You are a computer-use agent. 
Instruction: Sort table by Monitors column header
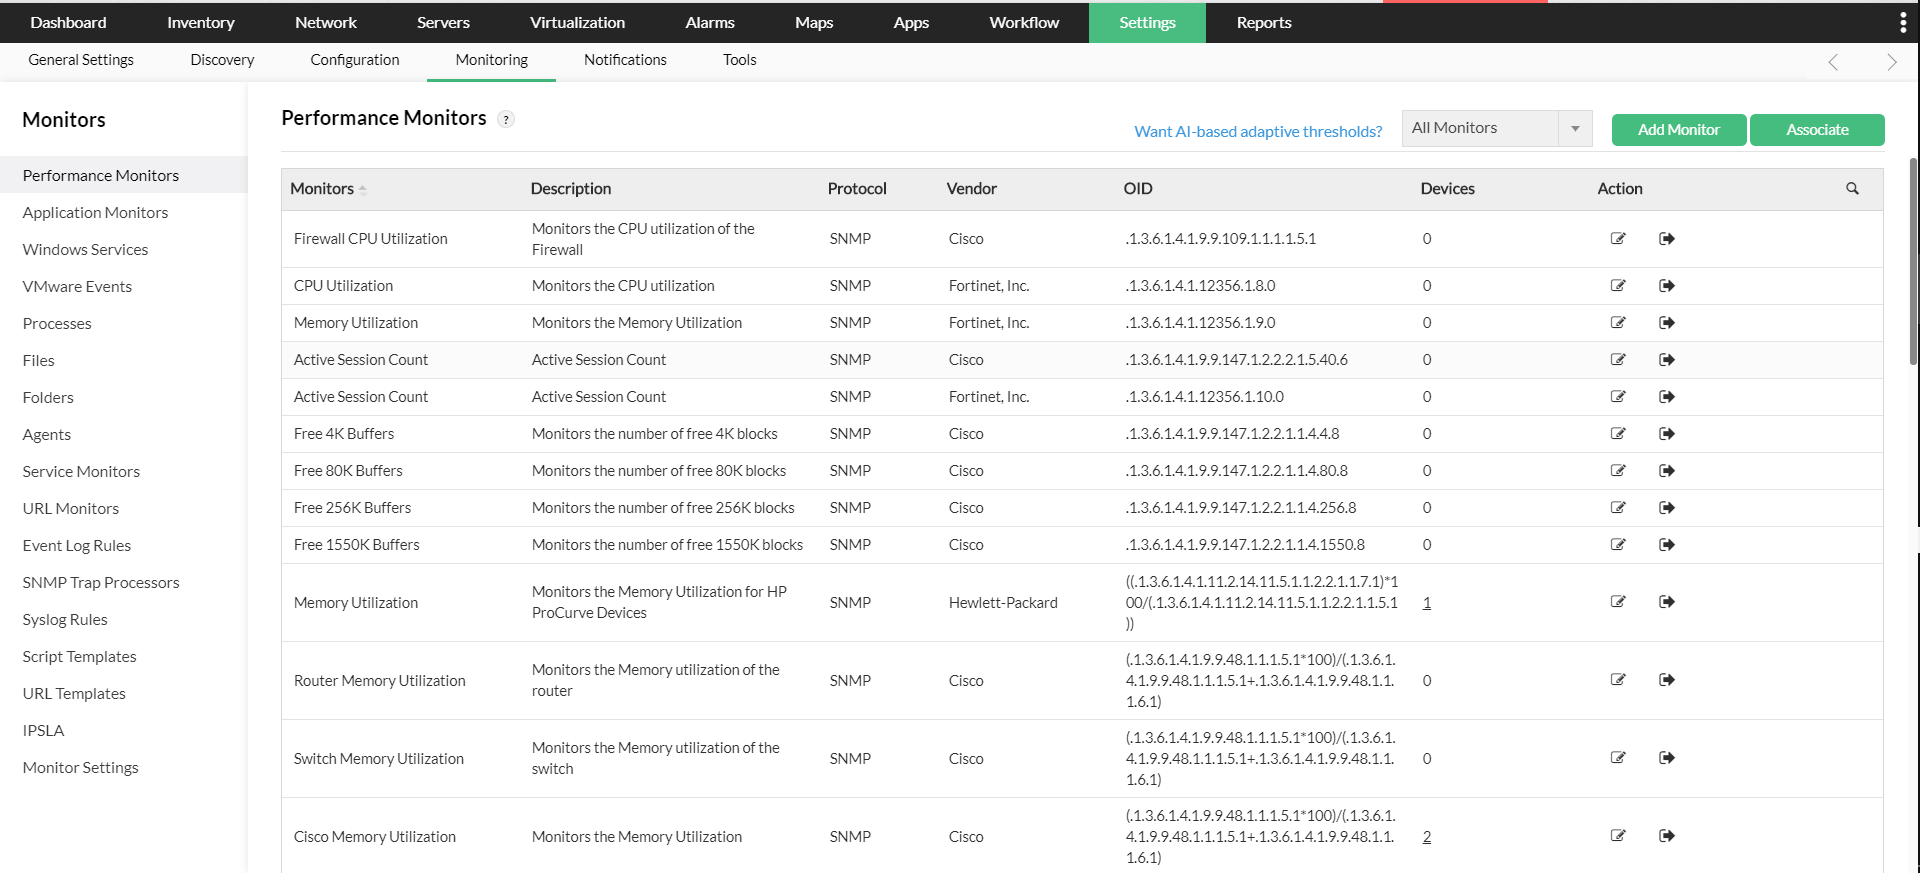click(322, 189)
